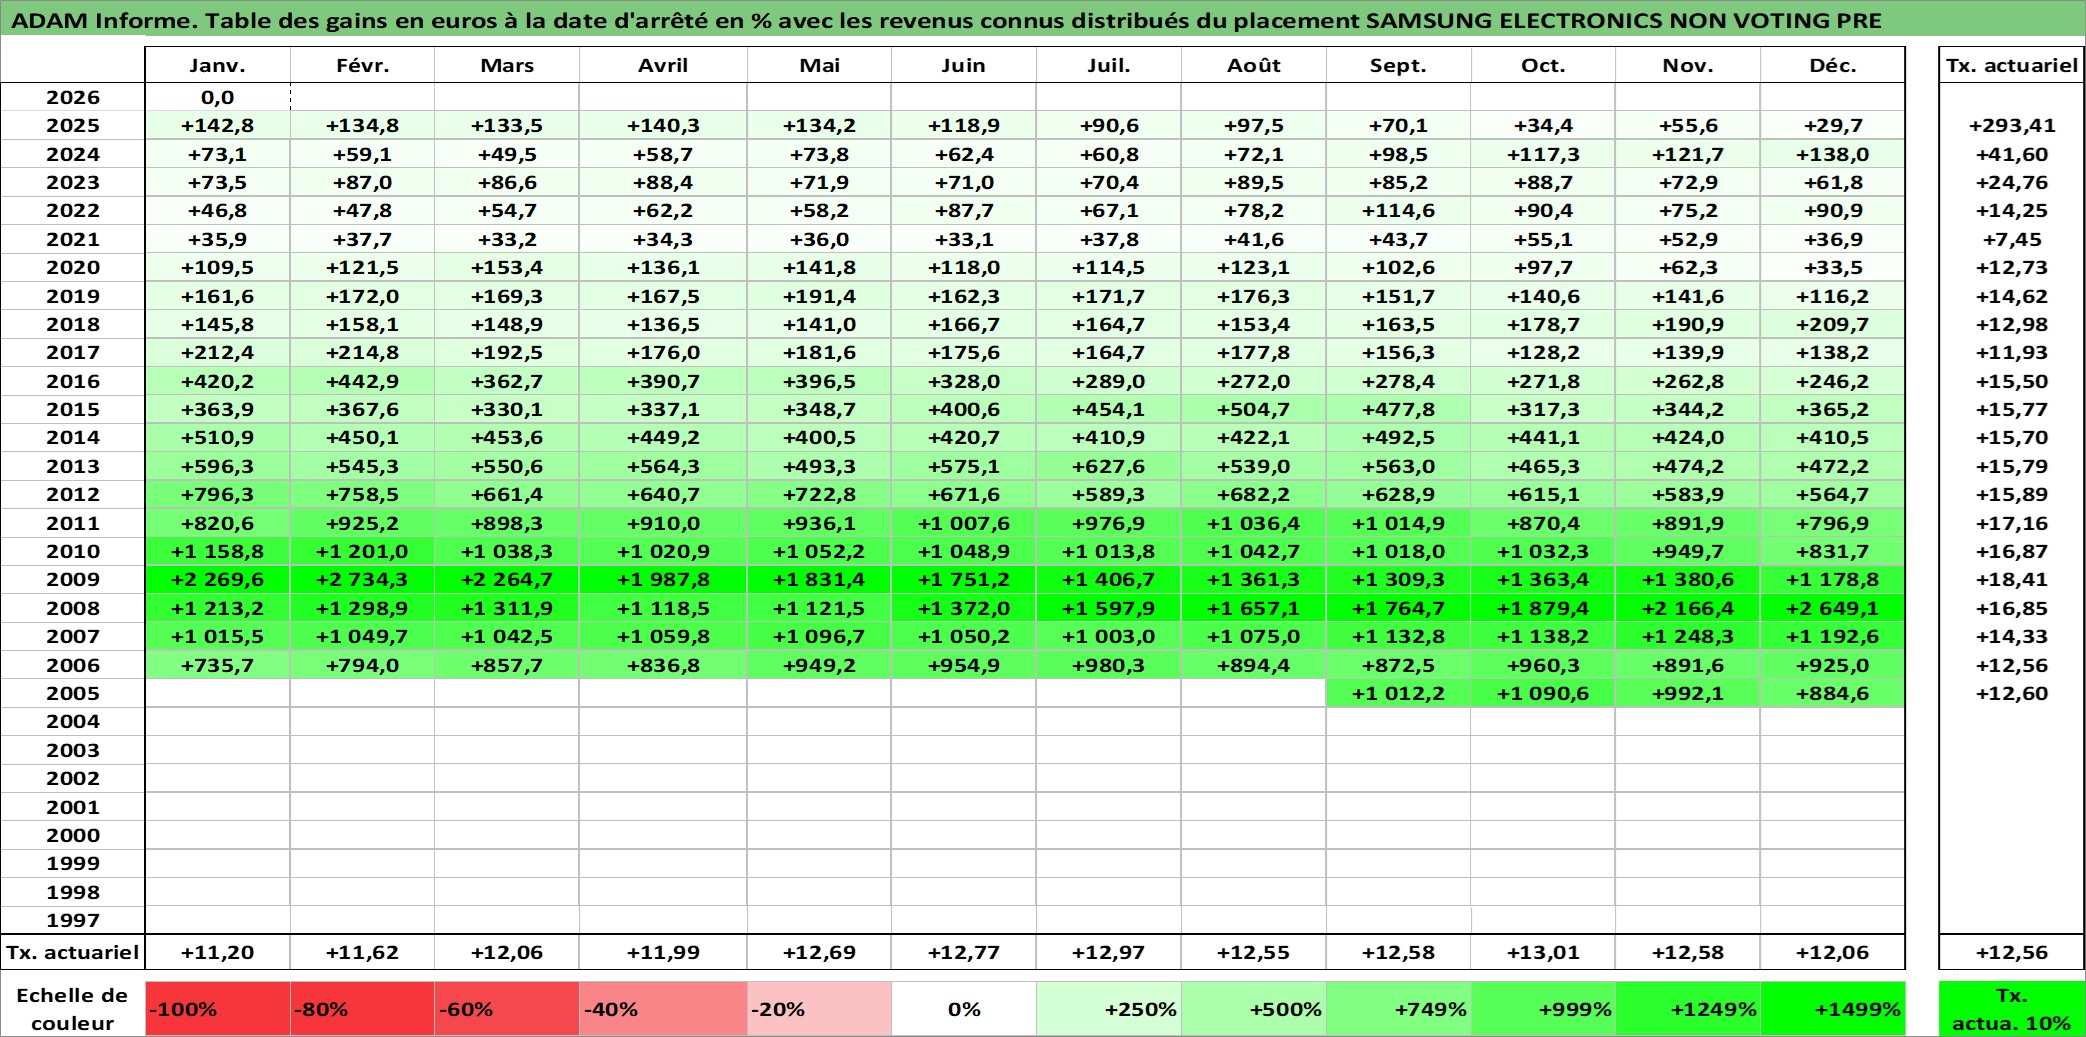Select the Avril column header

(x=663, y=65)
